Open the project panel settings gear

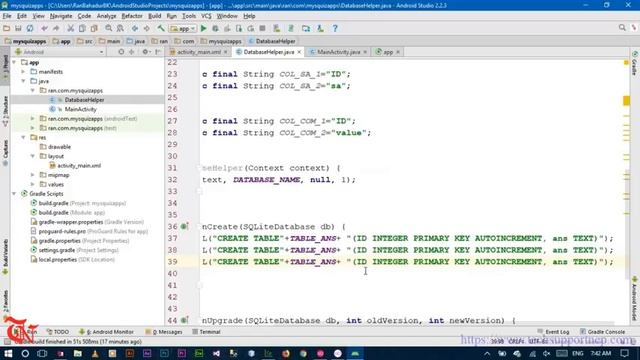[x=145, y=52]
